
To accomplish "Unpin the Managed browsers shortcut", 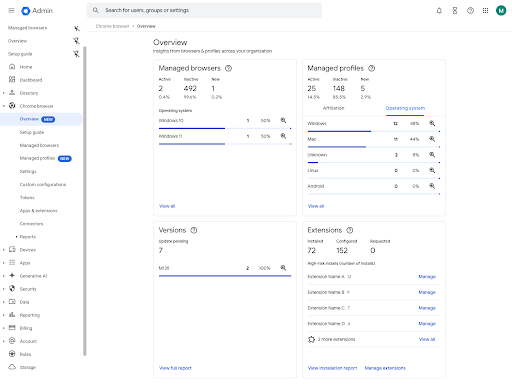I will point(76,28).
